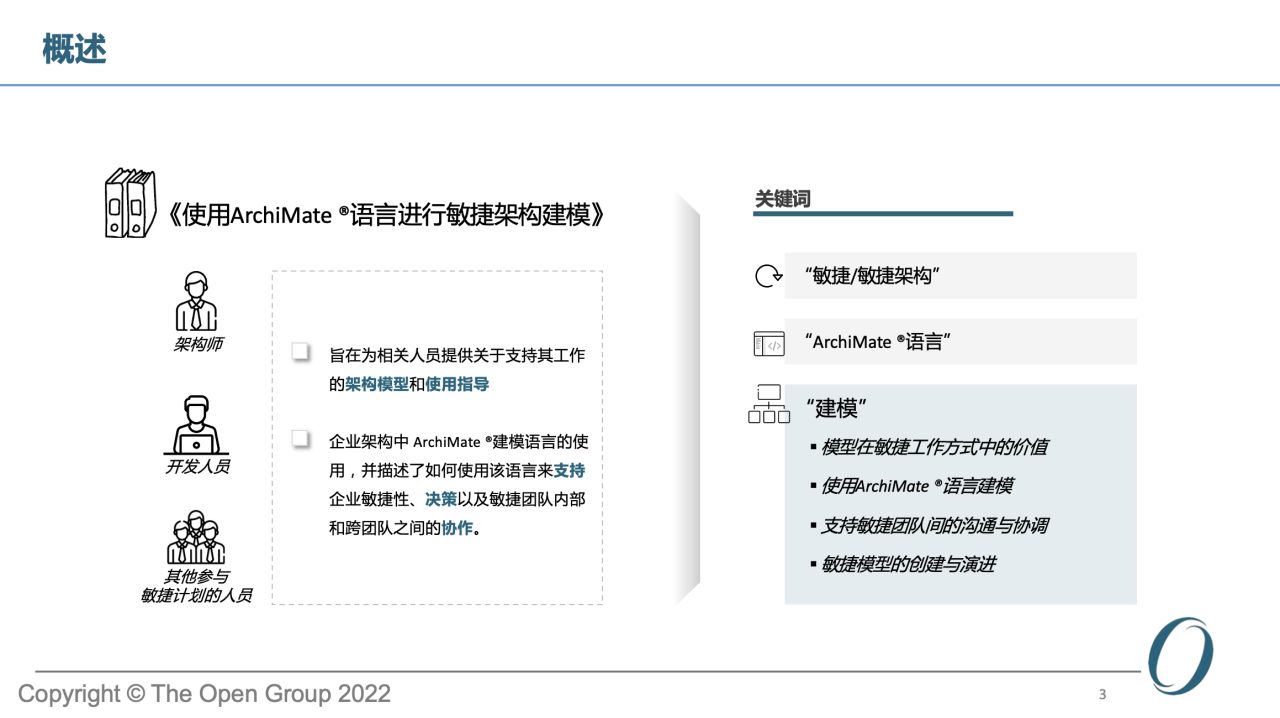Click the slide page number 3
1280x718 pixels.
point(1102,694)
